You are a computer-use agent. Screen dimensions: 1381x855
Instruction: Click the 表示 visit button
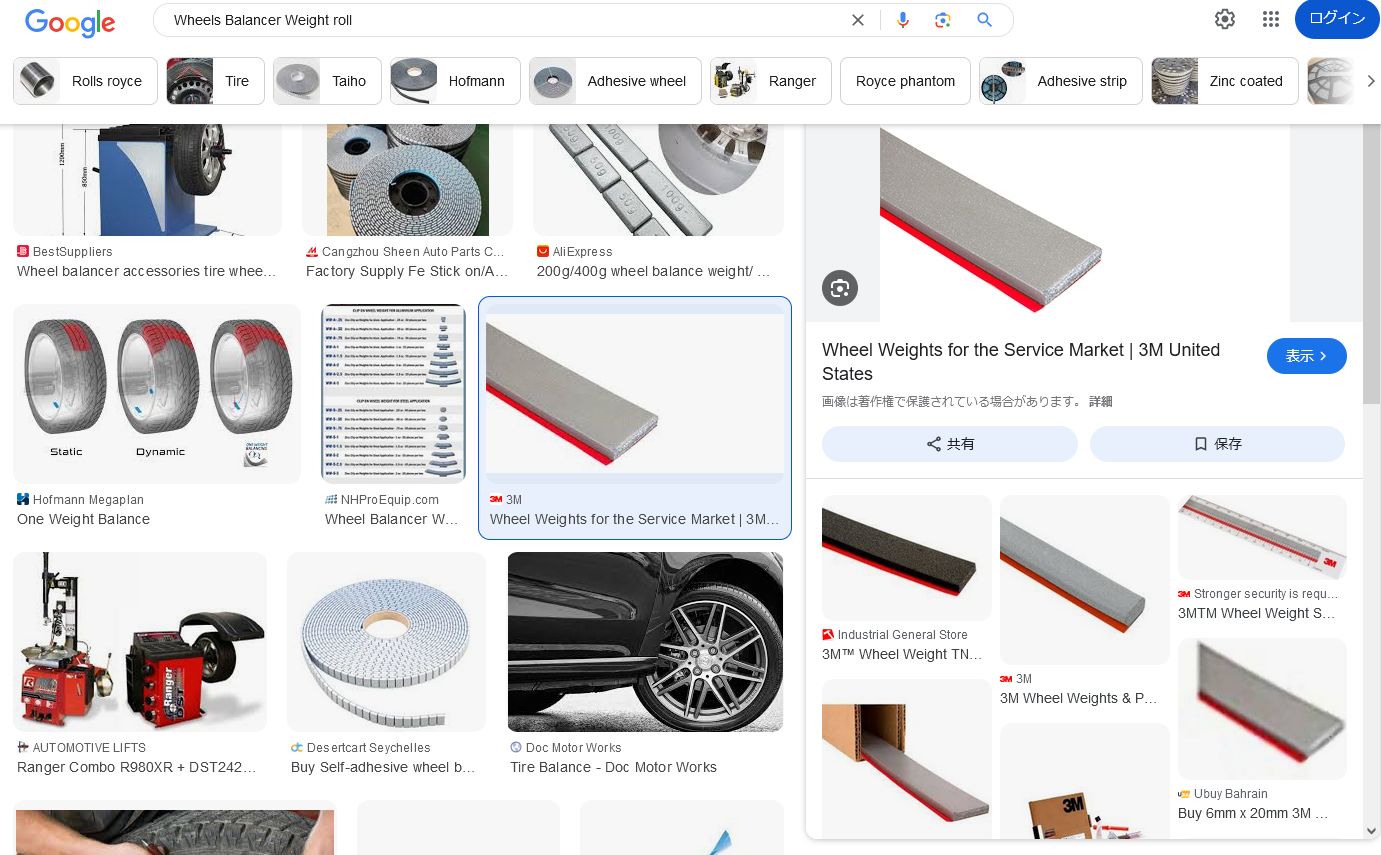coord(1306,356)
